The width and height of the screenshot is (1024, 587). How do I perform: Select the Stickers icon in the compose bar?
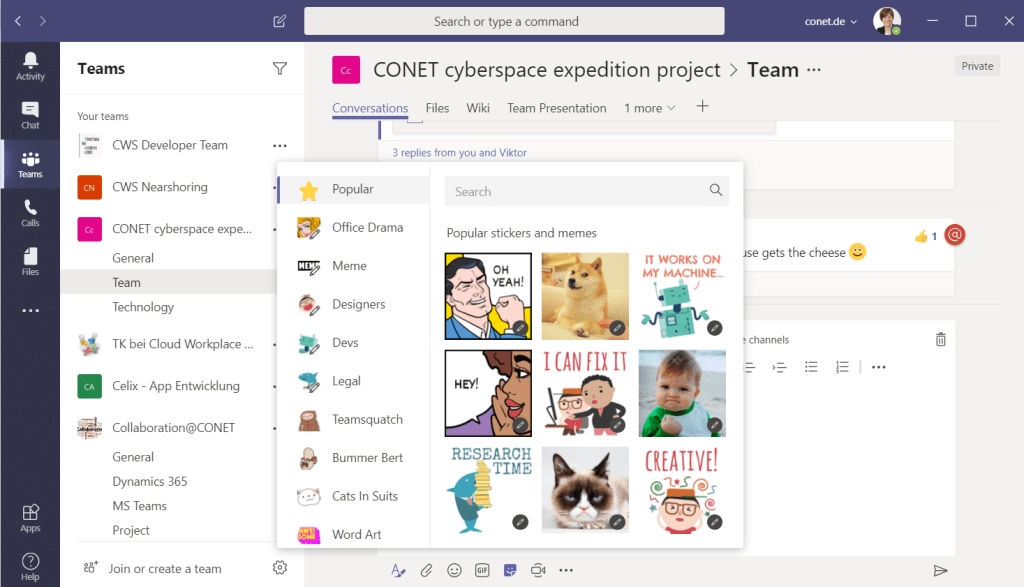click(509, 570)
